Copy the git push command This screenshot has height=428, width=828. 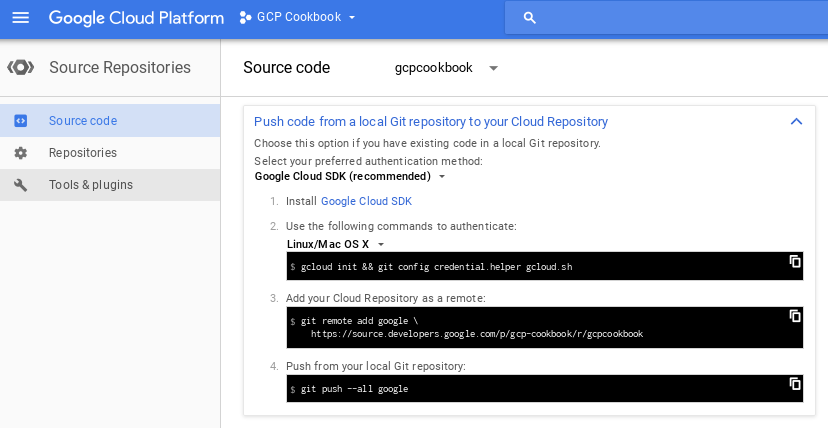(795, 383)
